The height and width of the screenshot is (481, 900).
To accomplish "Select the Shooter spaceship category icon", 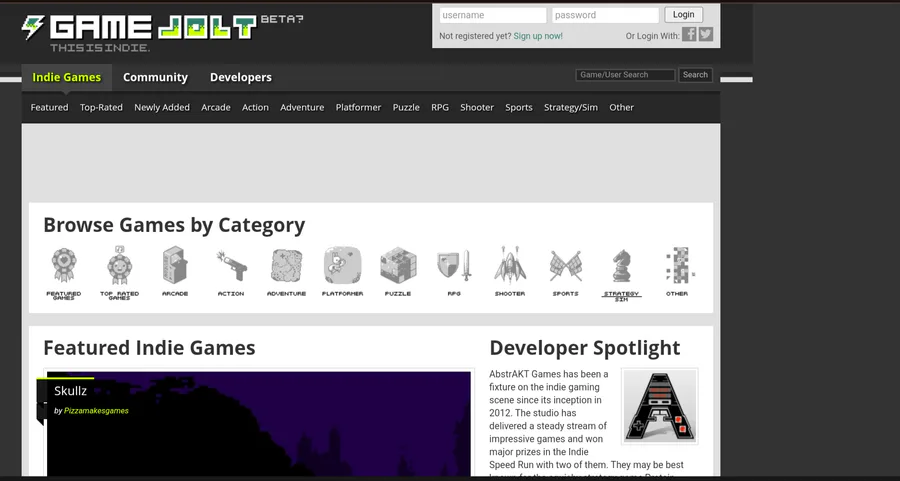I will pyautogui.click(x=510, y=265).
